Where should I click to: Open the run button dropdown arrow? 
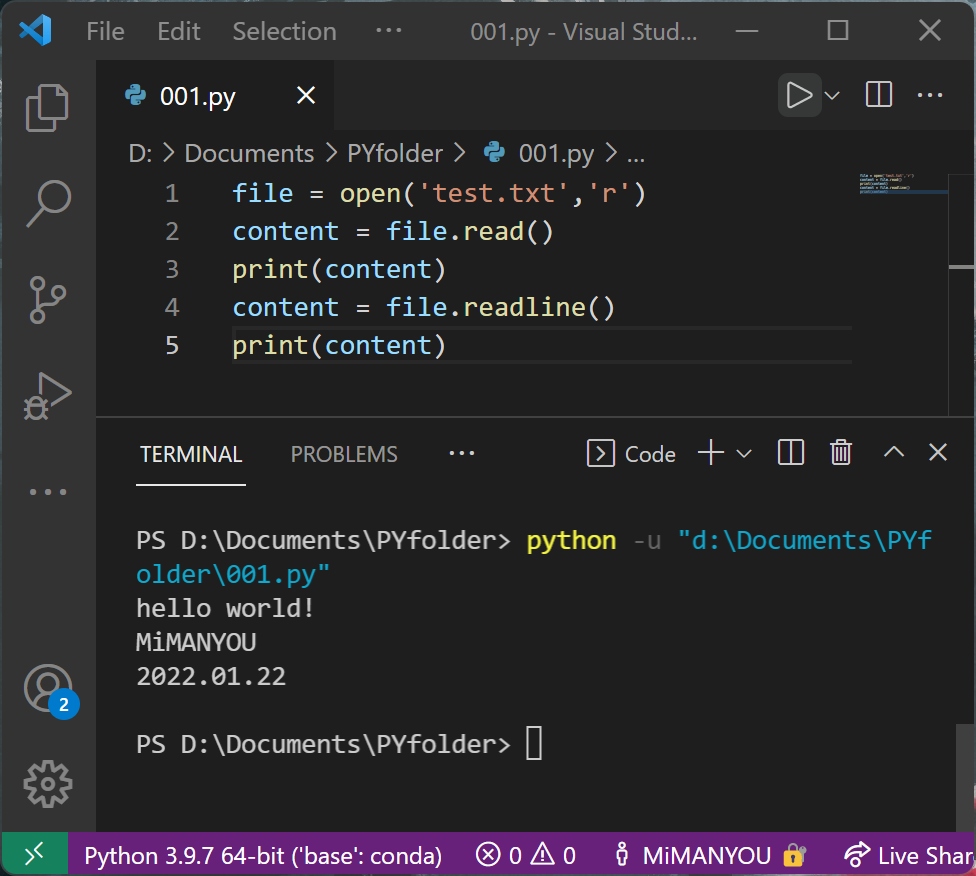(x=832, y=96)
